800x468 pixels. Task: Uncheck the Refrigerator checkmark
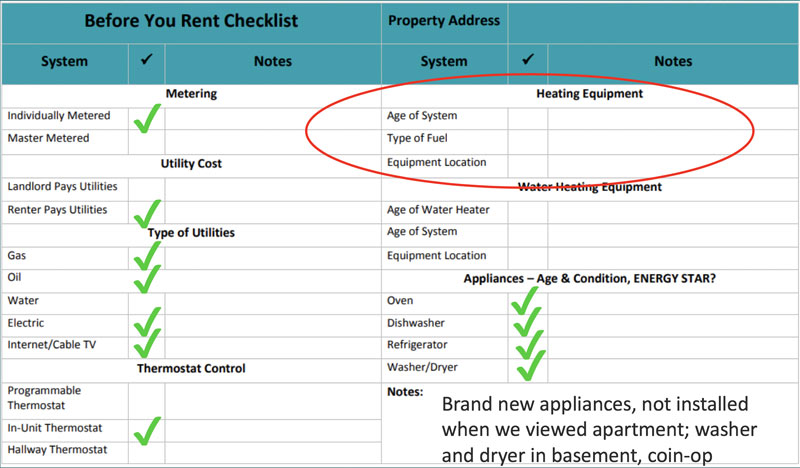[x=530, y=344]
